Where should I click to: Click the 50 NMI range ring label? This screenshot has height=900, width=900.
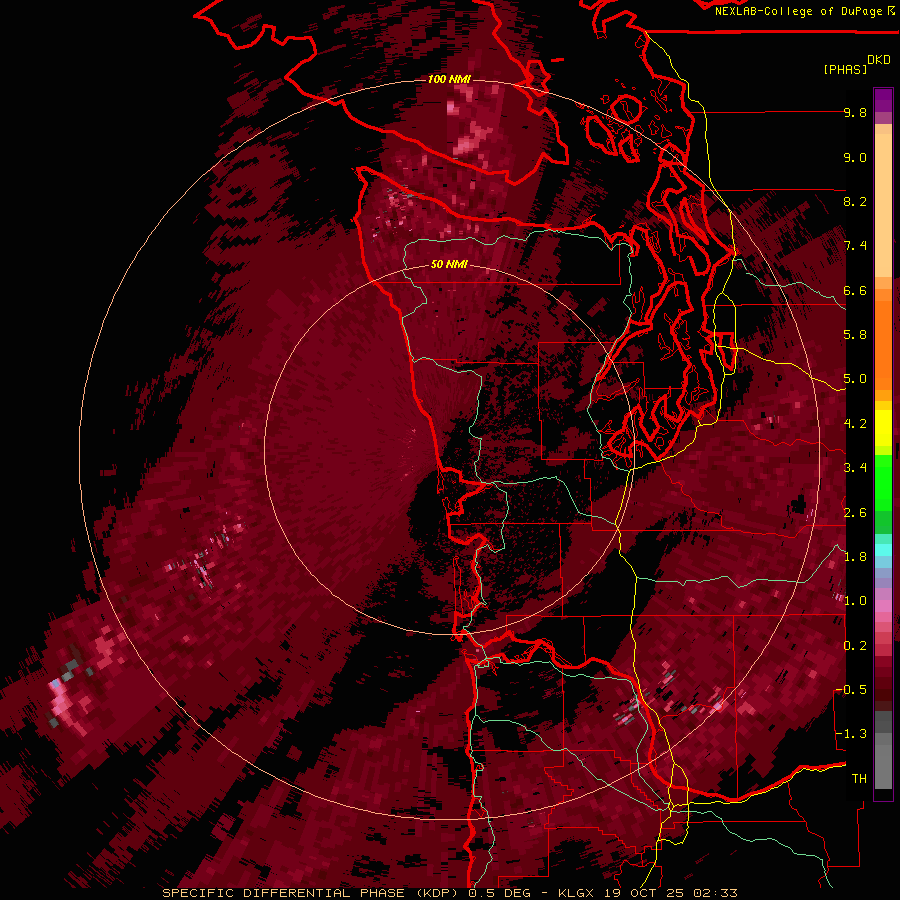(x=449, y=265)
